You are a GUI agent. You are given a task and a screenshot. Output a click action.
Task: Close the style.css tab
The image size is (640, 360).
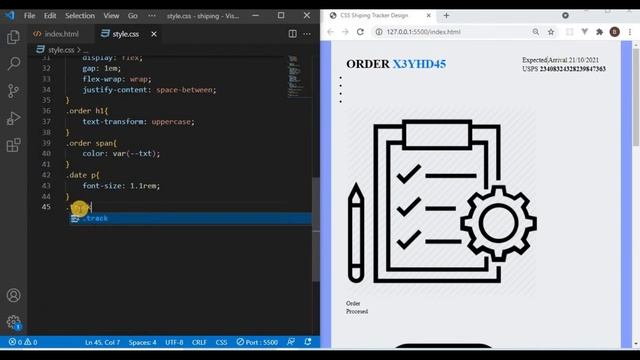point(154,34)
